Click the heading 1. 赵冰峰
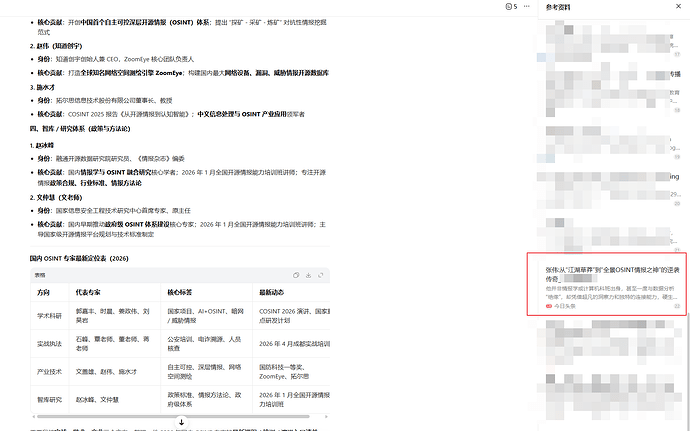 pos(42,145)
